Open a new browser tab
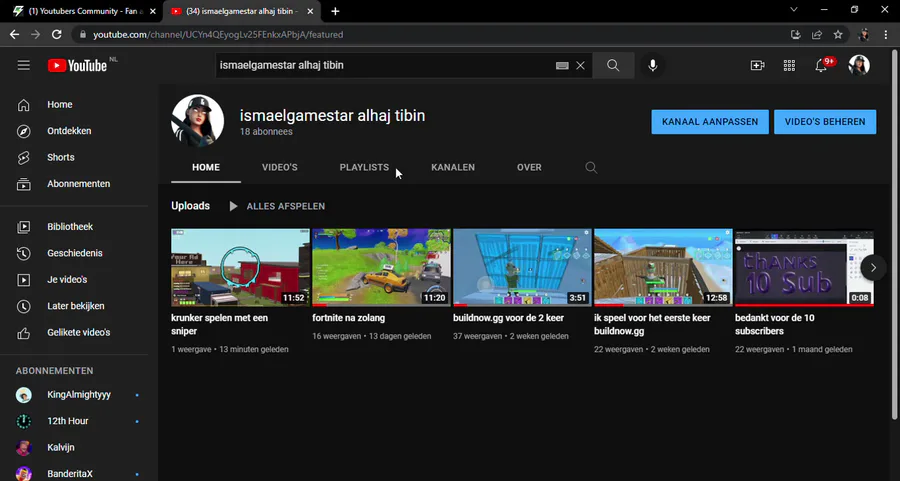The height and width of the screenshot is (481, 900). point(335,11)
